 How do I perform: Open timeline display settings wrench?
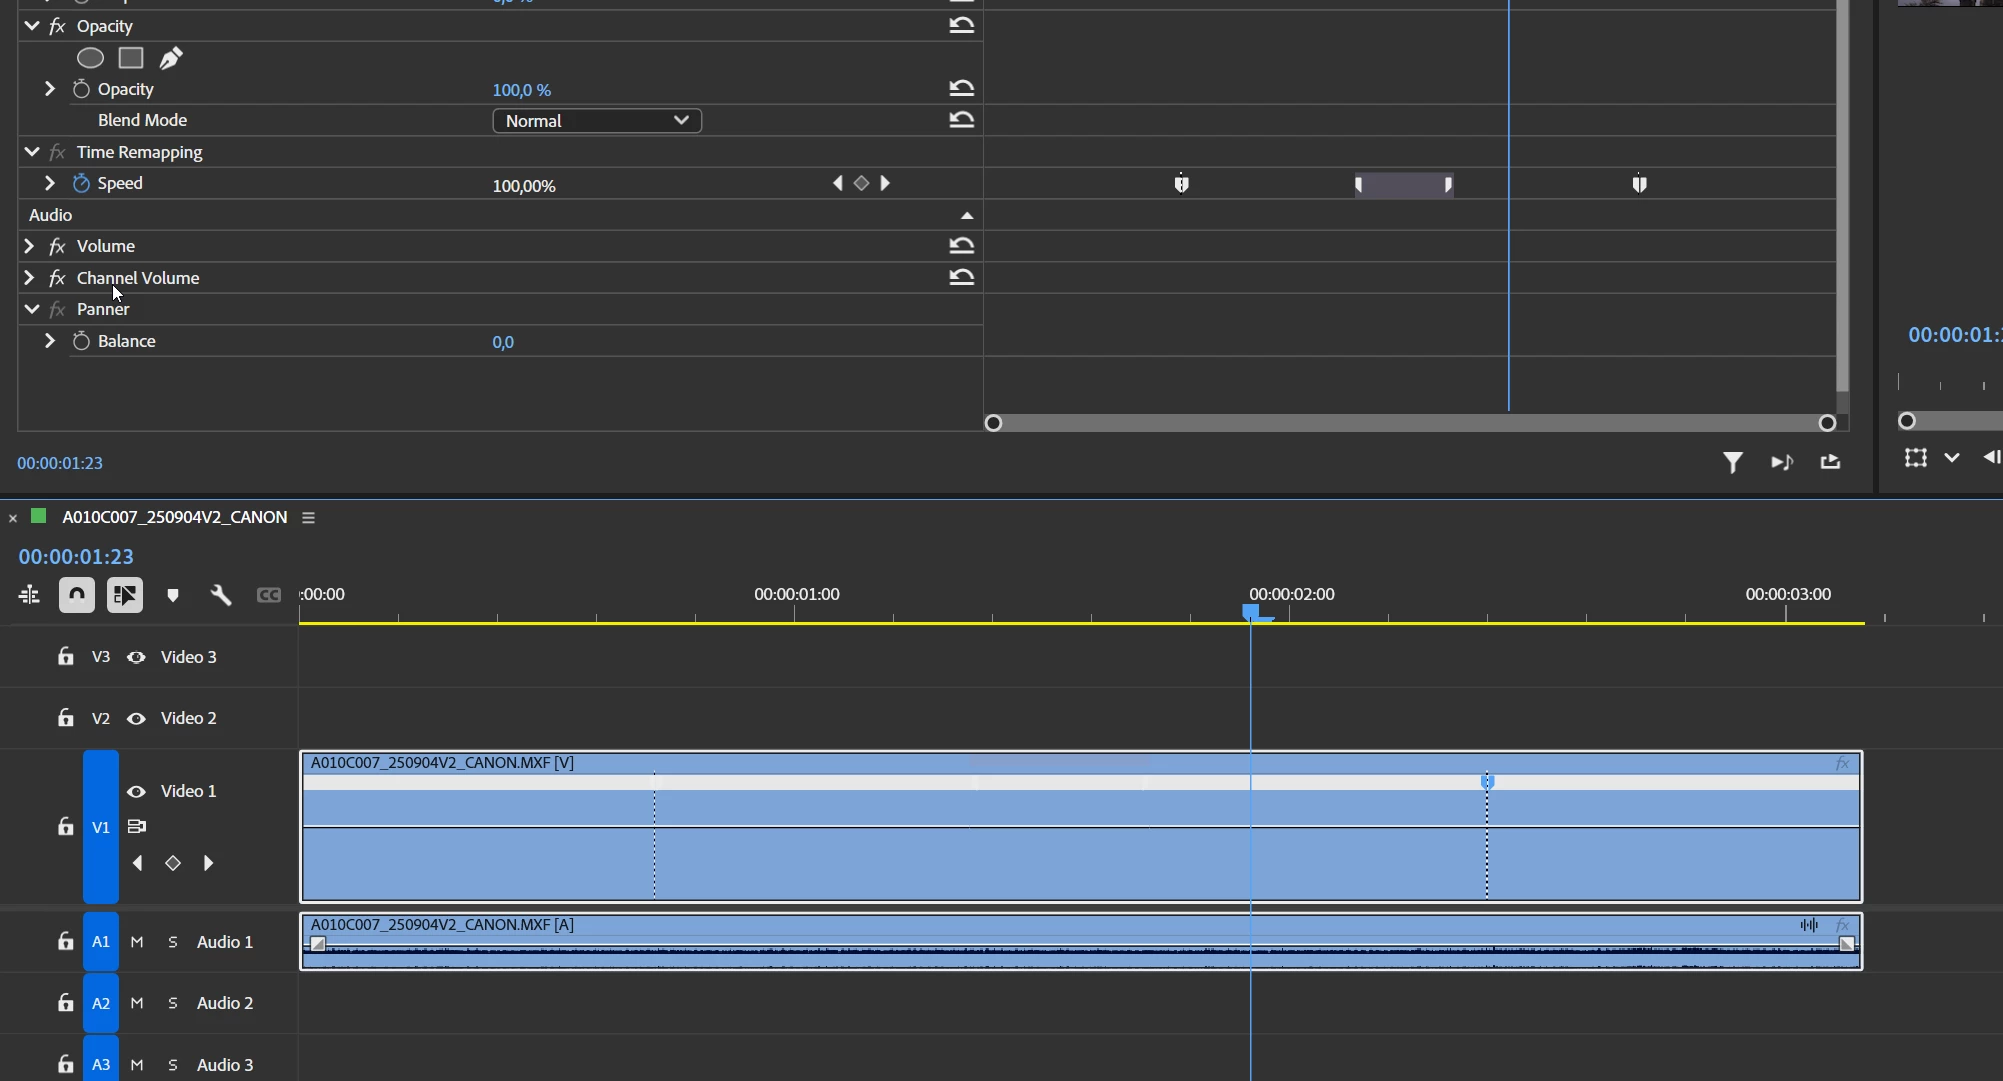pyautogui.click(x=221, y=595)
